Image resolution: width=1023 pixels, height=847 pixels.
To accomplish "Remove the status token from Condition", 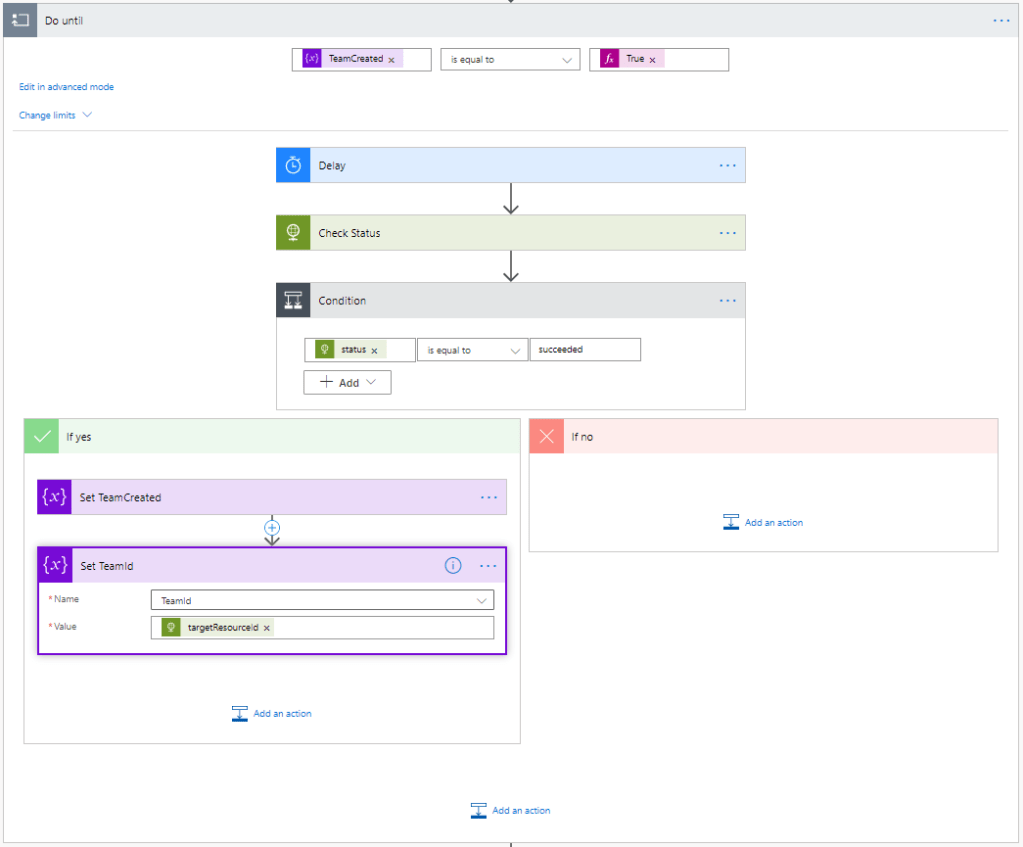I will click(x=374, y=351).
